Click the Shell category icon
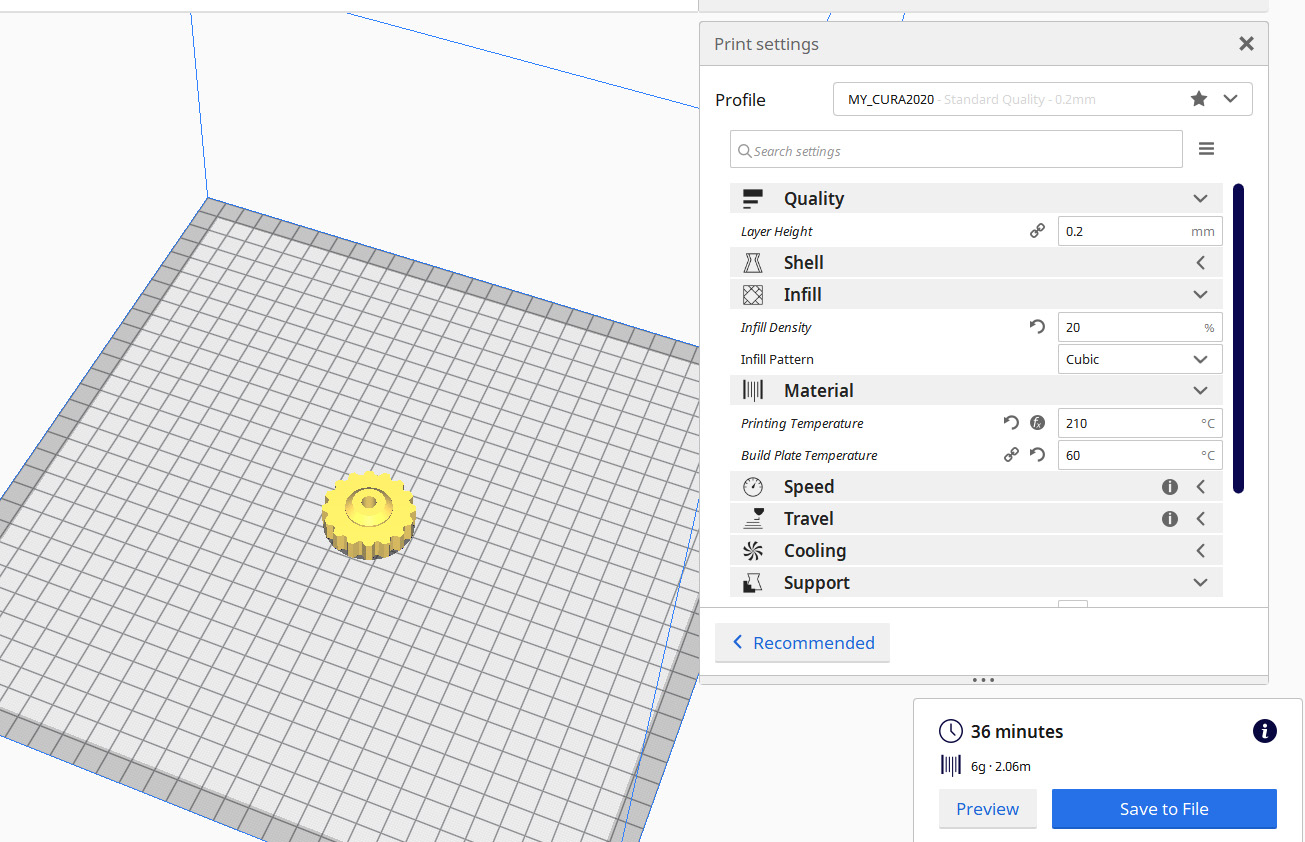This screenshot has height=842, width=1305. coord(753,263)
